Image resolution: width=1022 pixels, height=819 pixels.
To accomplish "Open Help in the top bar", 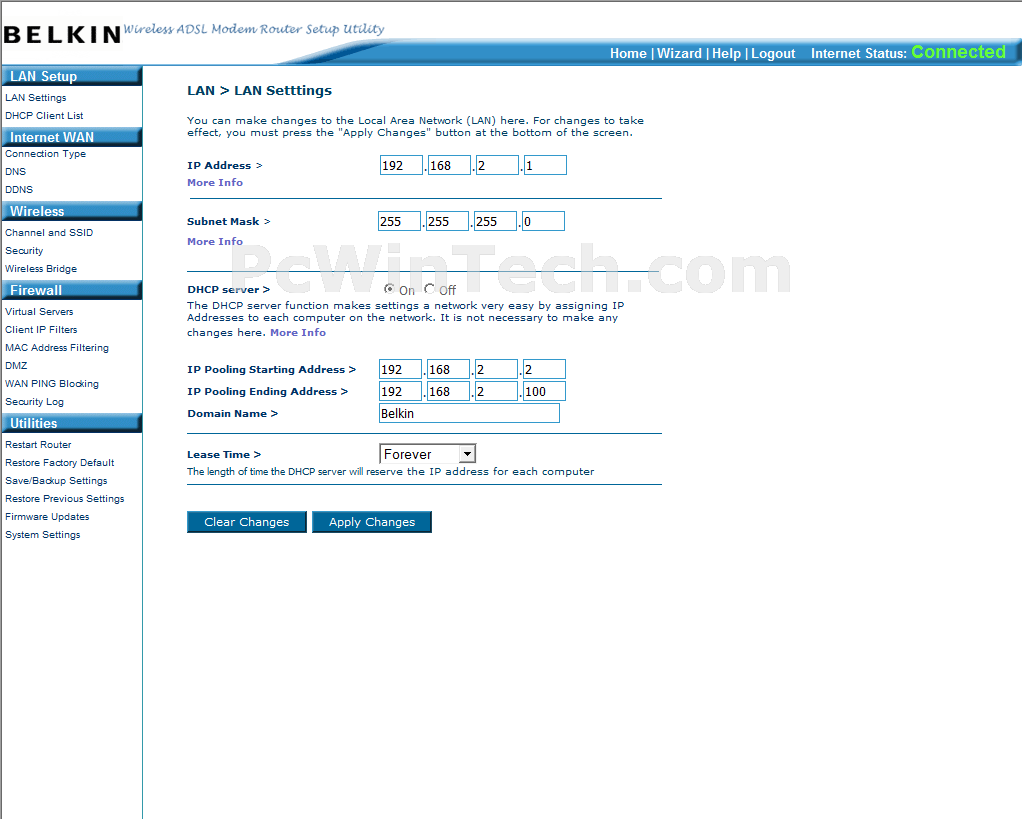I will [726, 53].
